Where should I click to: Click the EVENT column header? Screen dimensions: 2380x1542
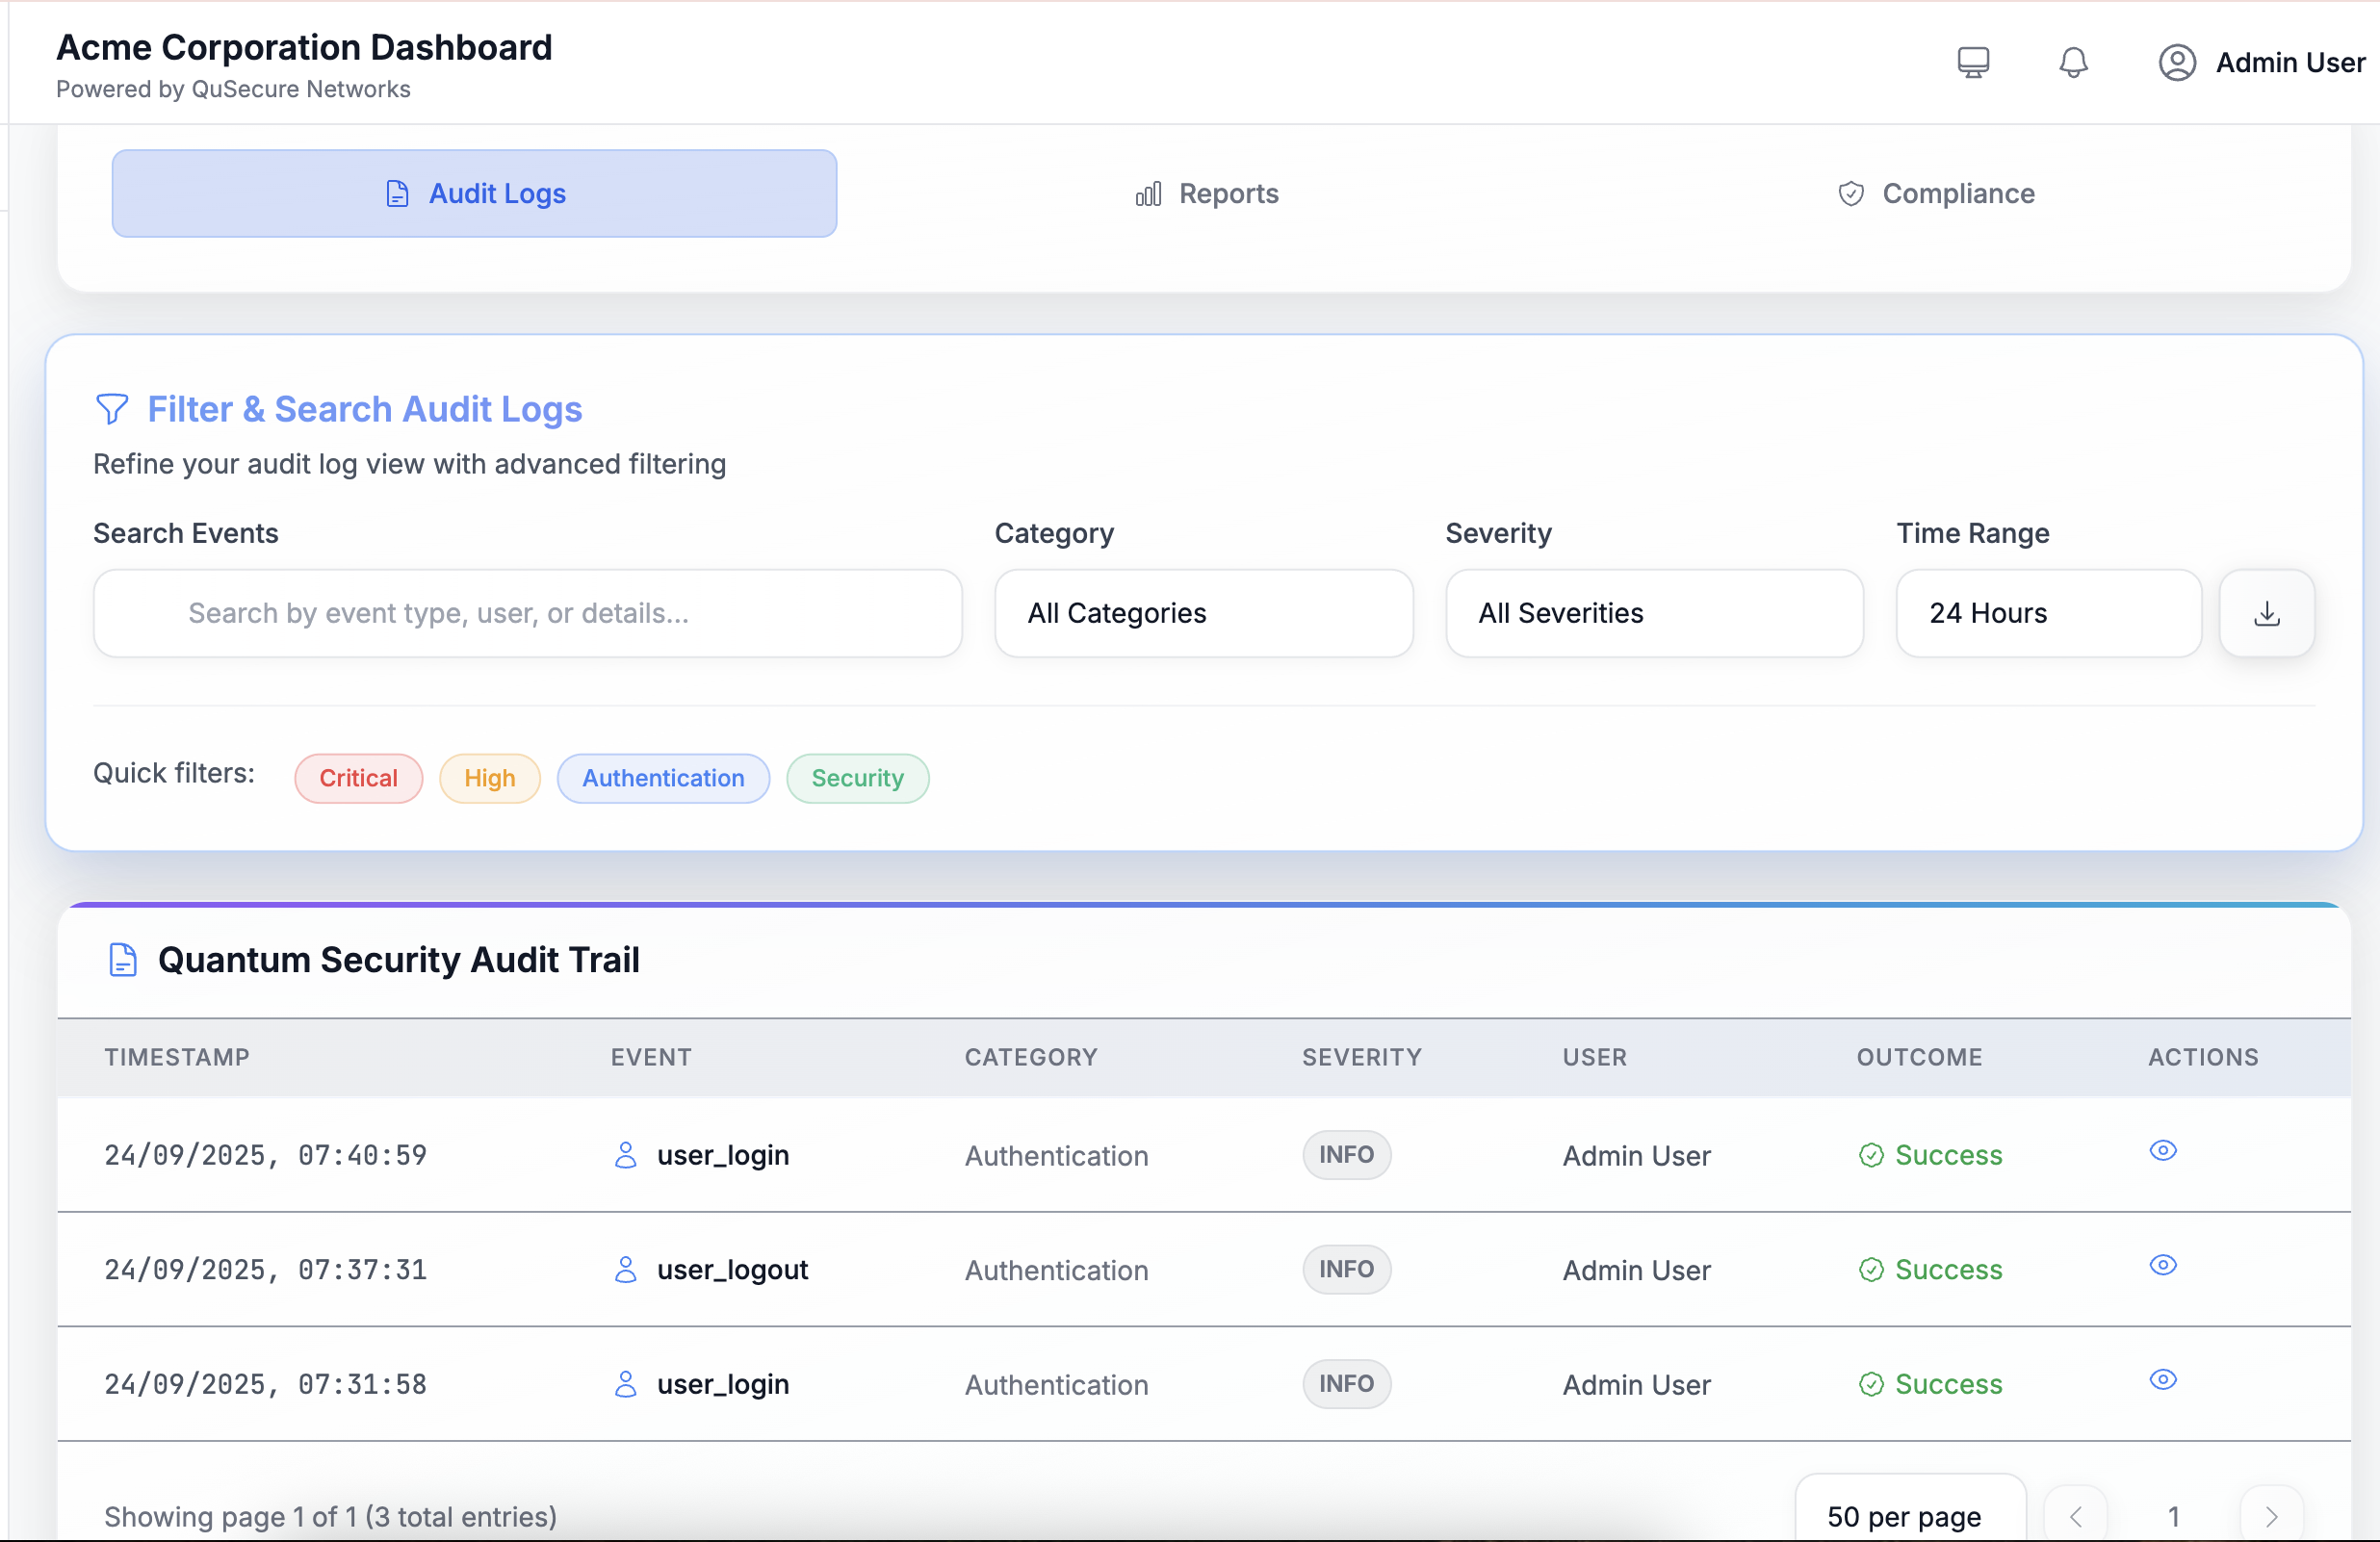pyautogui.click(x=651, y=1057)
